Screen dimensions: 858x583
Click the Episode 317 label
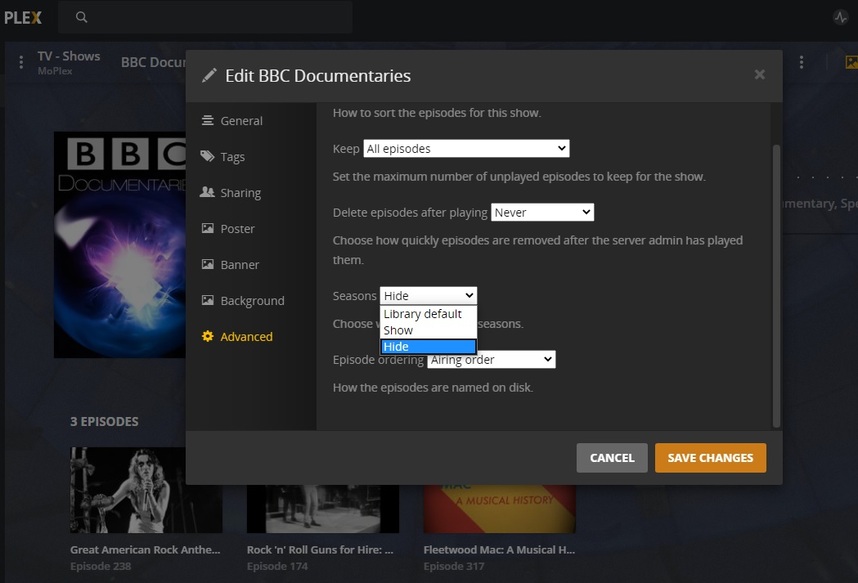click(454, 566)
